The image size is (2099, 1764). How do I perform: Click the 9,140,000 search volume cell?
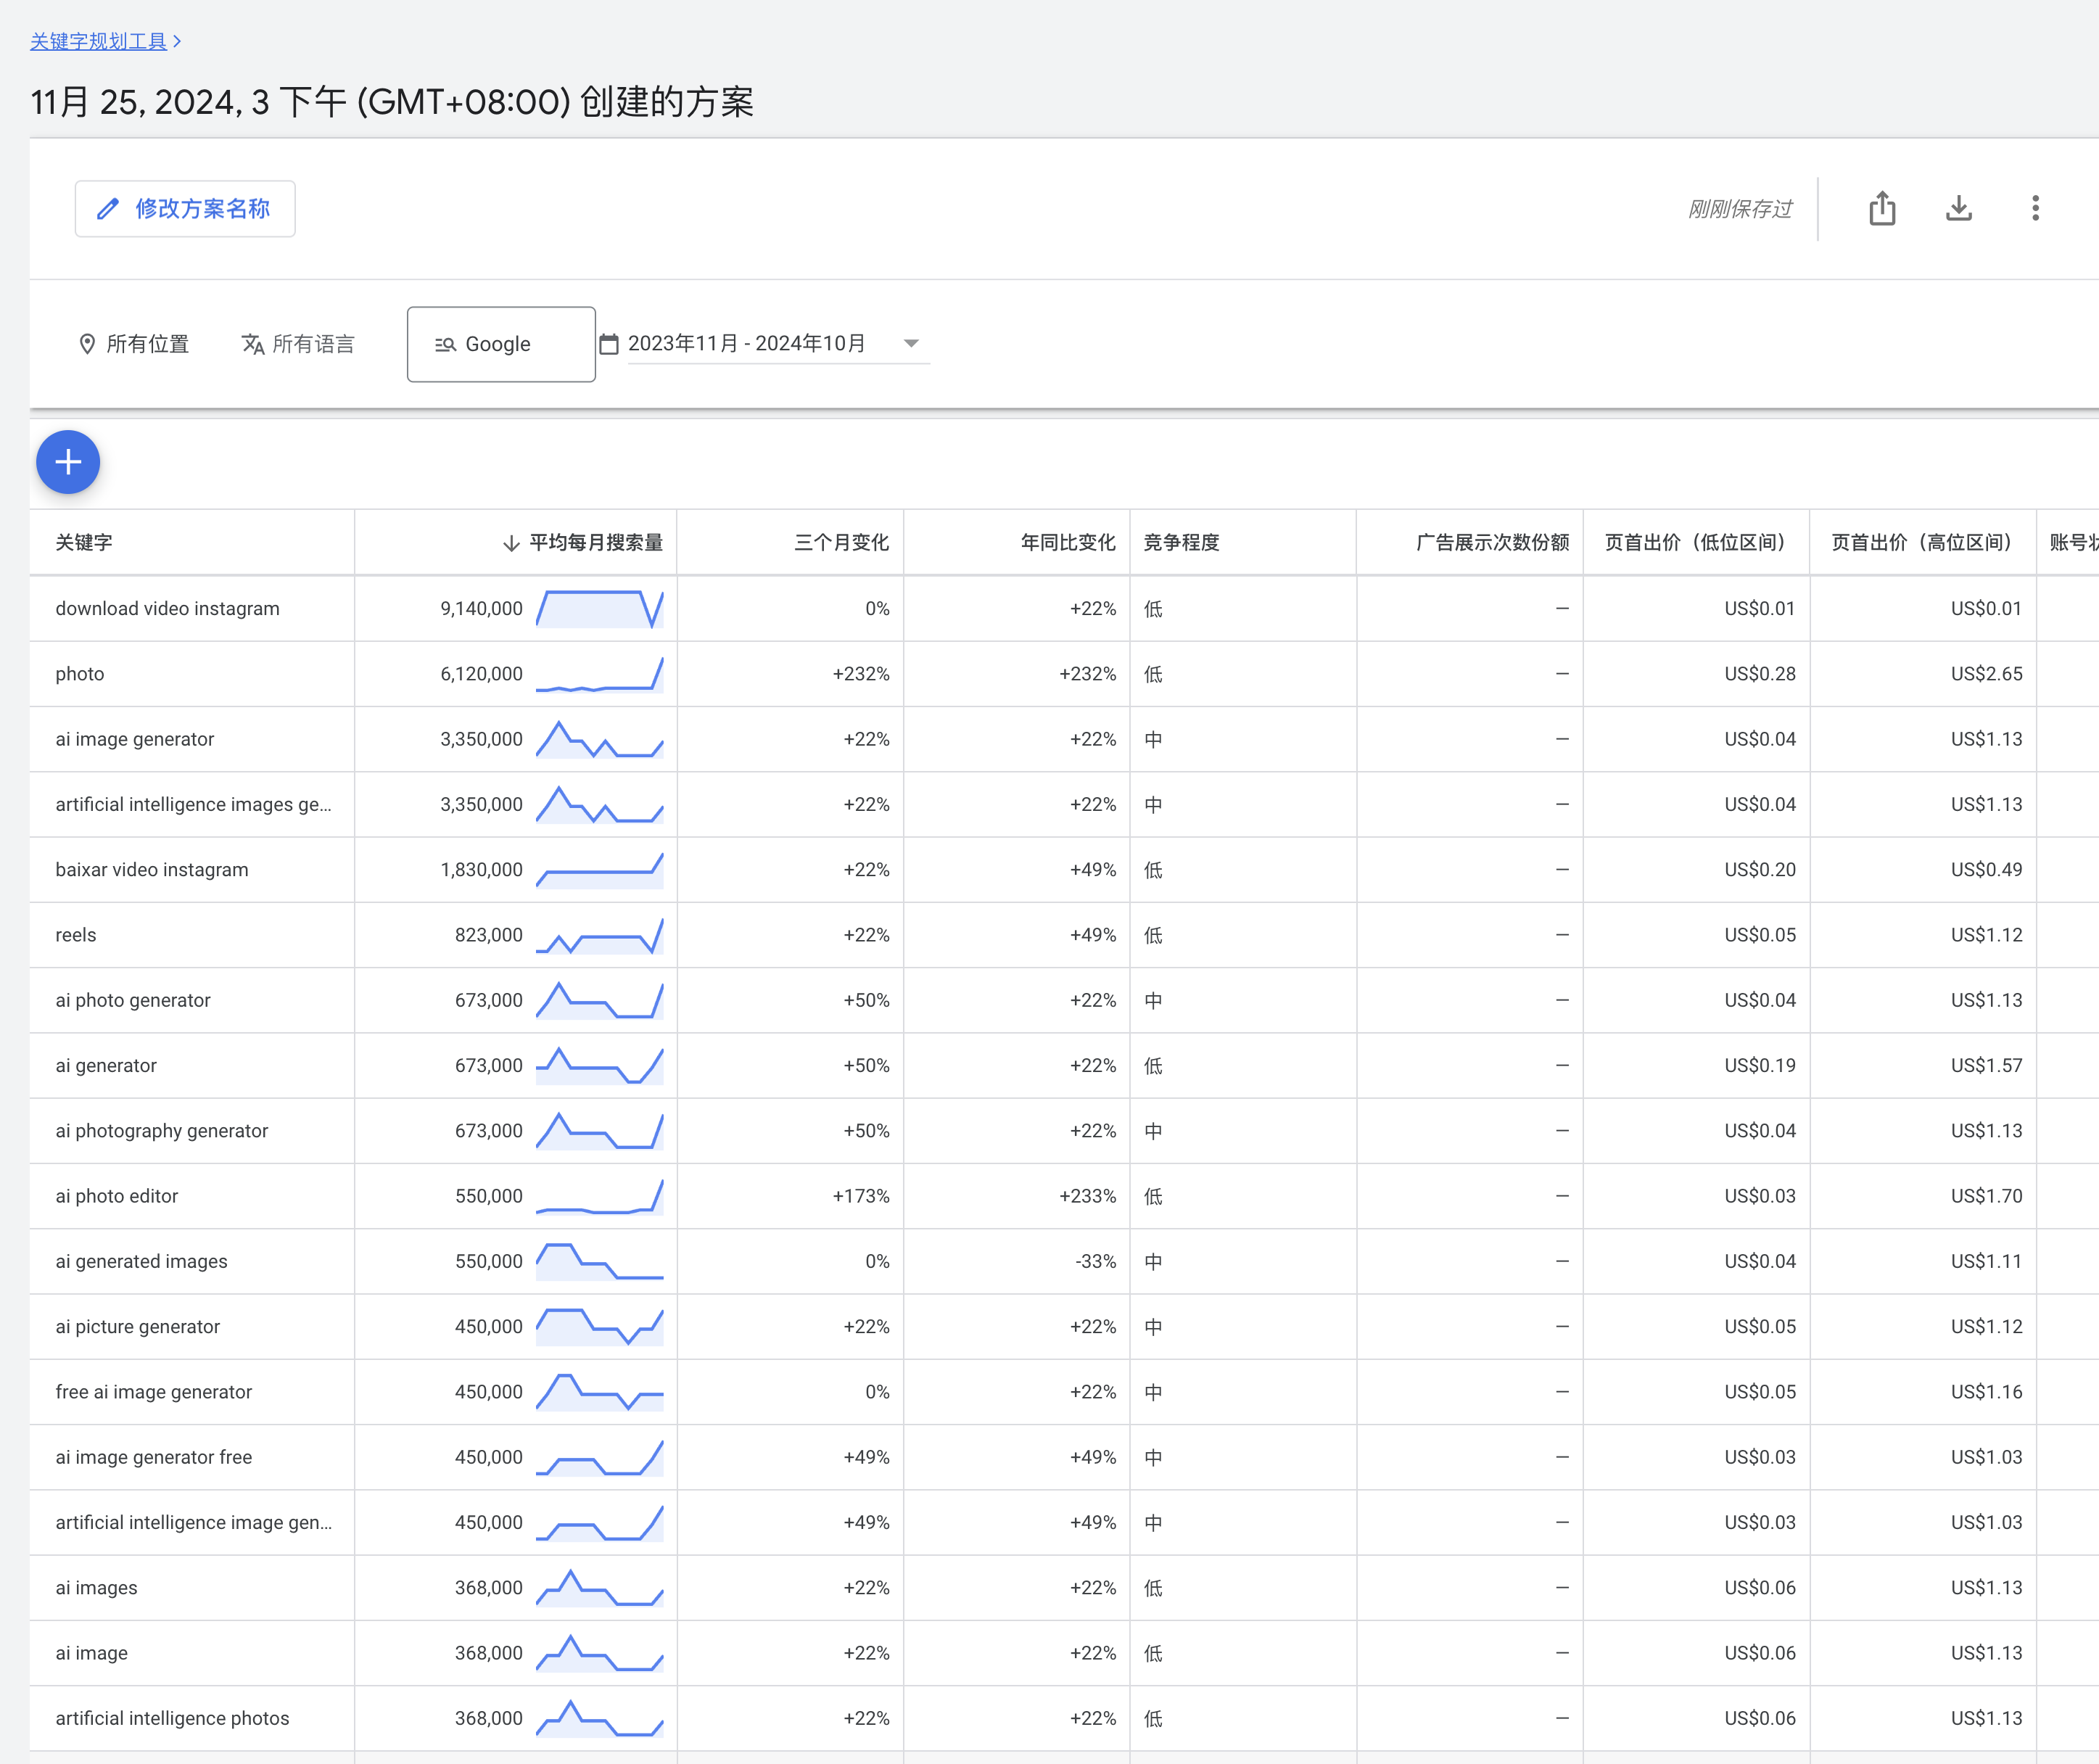point(481,609)
